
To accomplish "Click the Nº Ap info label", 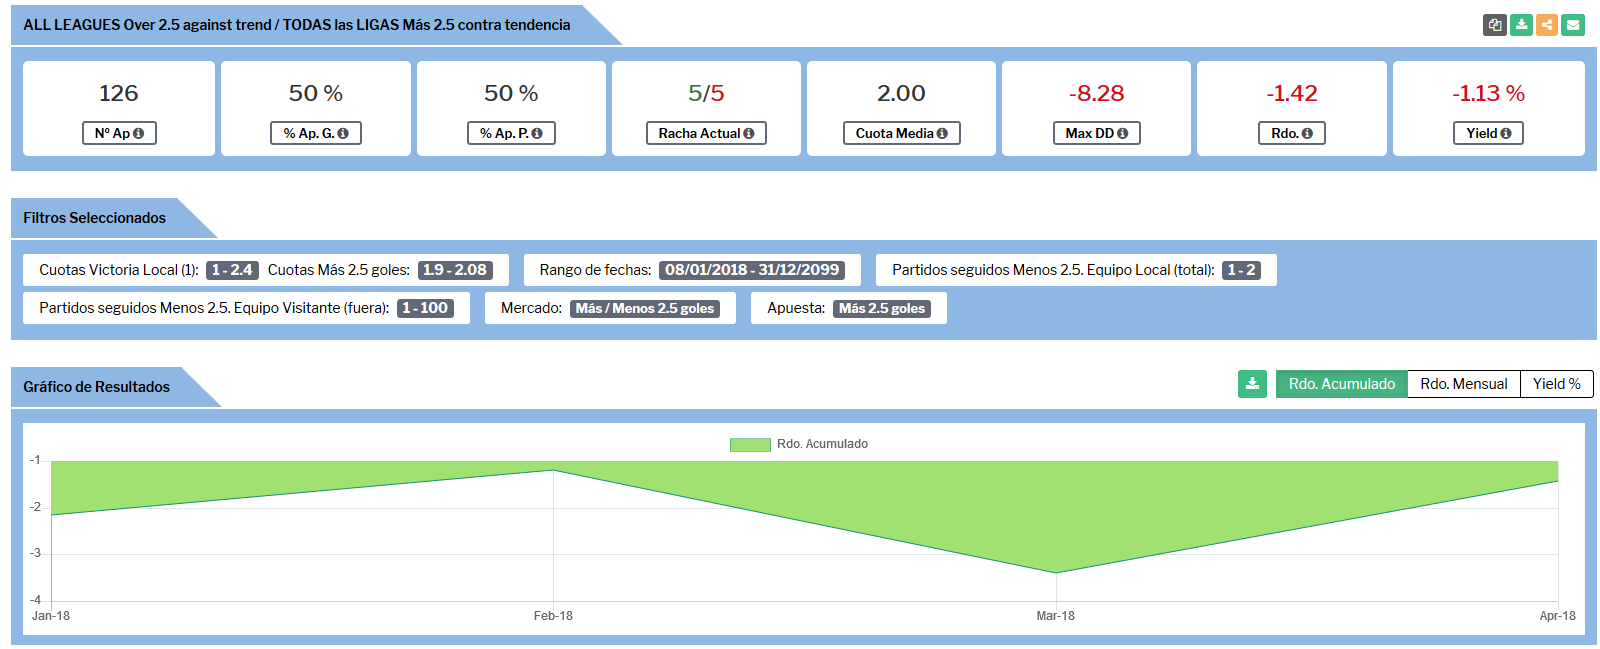I will click(x=119, y=133).
